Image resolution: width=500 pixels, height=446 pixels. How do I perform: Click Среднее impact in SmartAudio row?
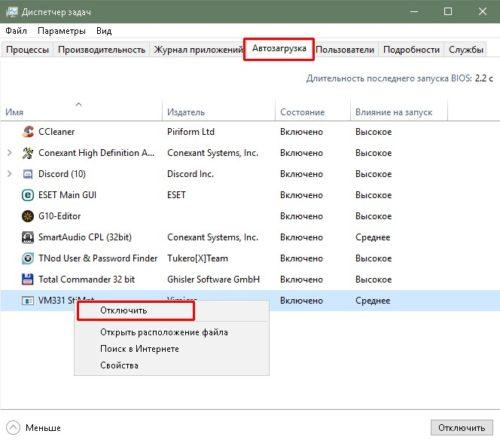tap(373, 237)
